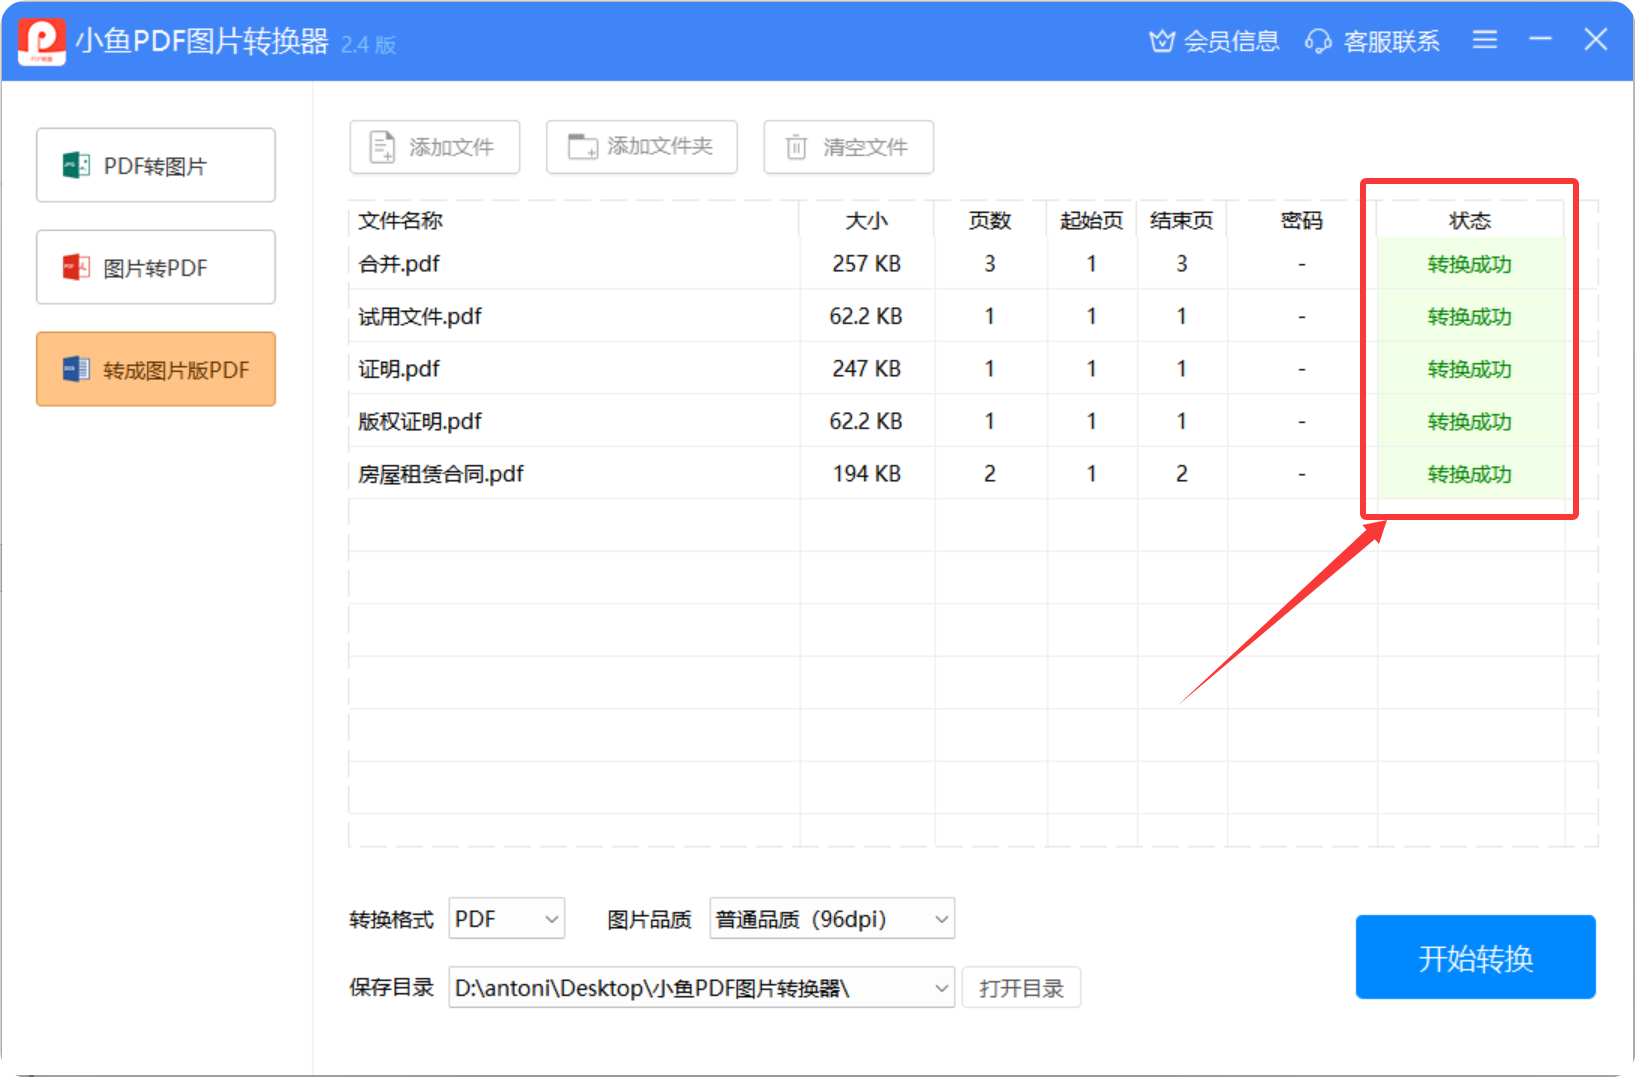The image size is (1635, 1077).
Task: Open the hamburger menu icon
Action: click(1484, 40)
